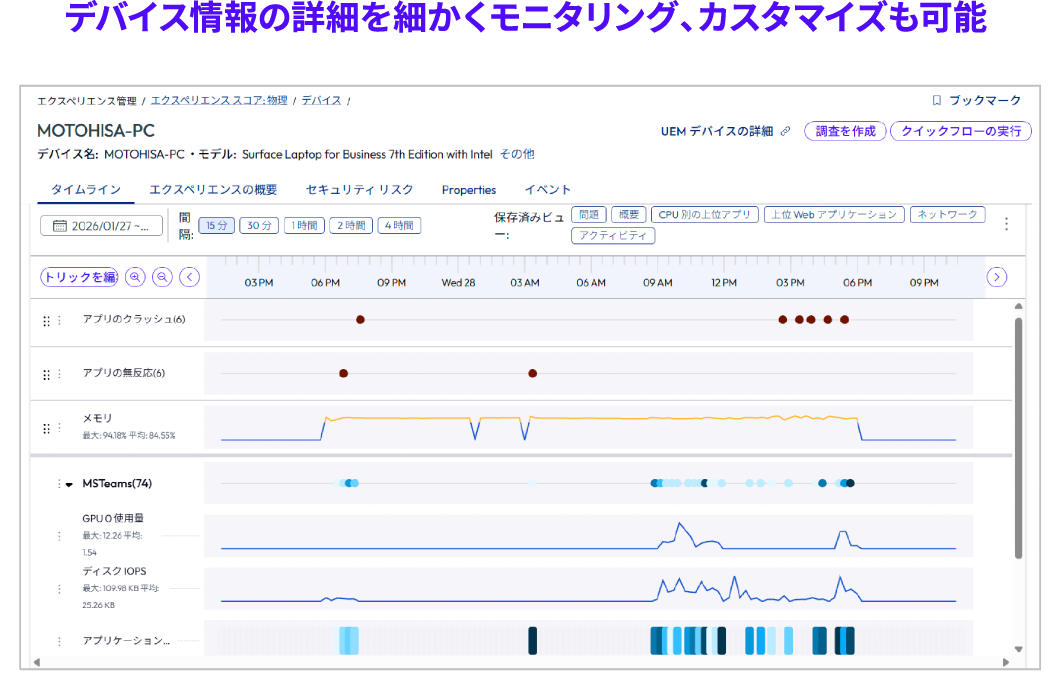Zoom in on the timeline
The height and width of the screenshot is (683, 1050).
(x=135, y=277)
